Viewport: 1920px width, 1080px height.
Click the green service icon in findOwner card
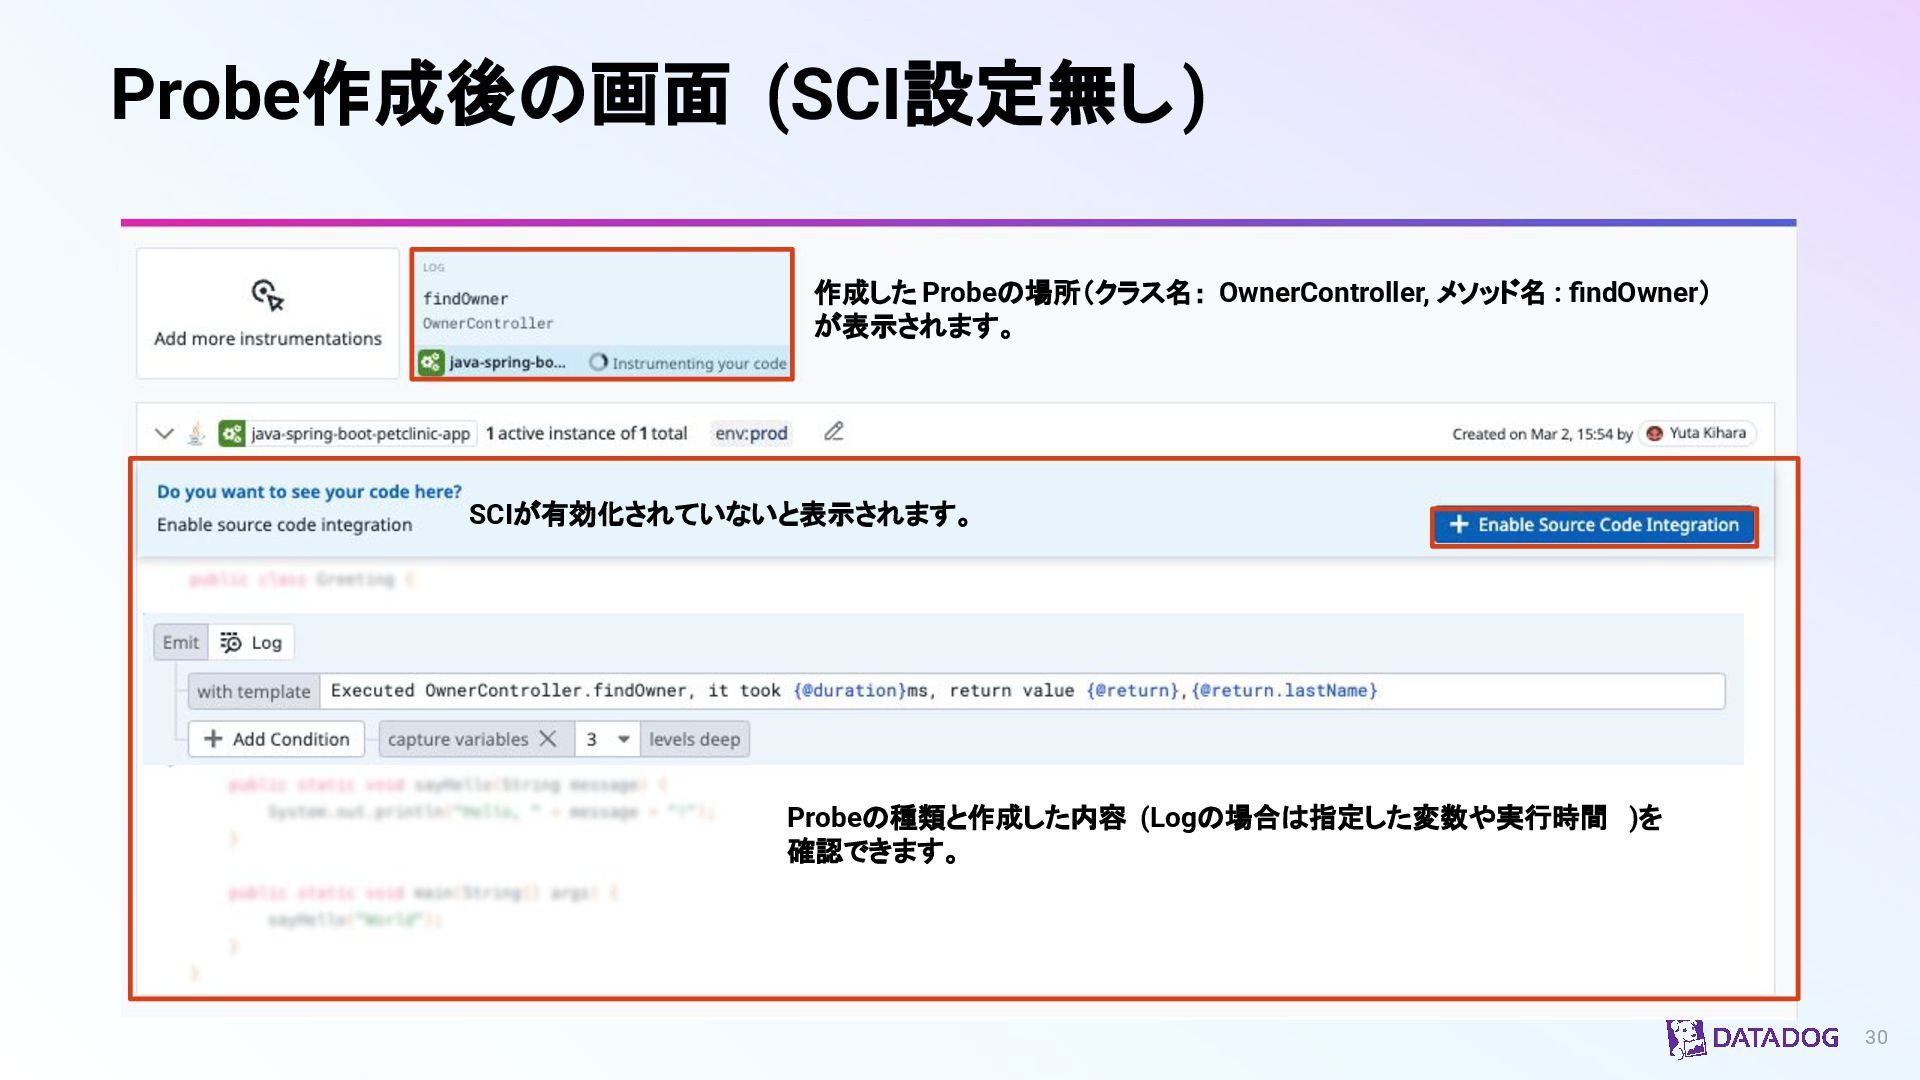(x=431, y=362)
